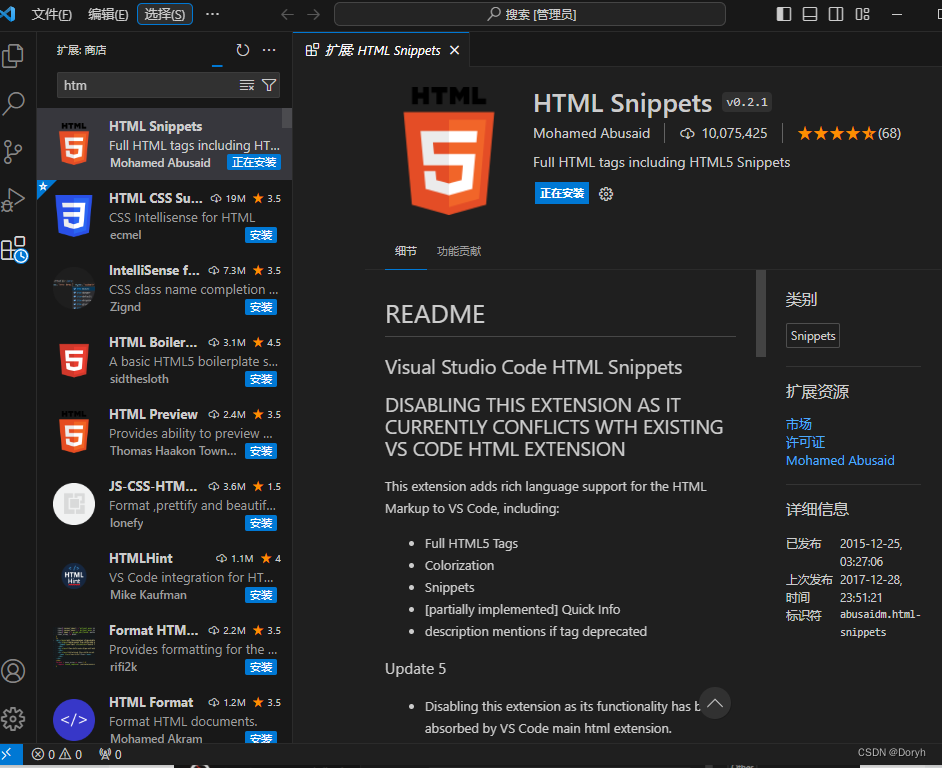Clear the extensions search results

[247, 85]
